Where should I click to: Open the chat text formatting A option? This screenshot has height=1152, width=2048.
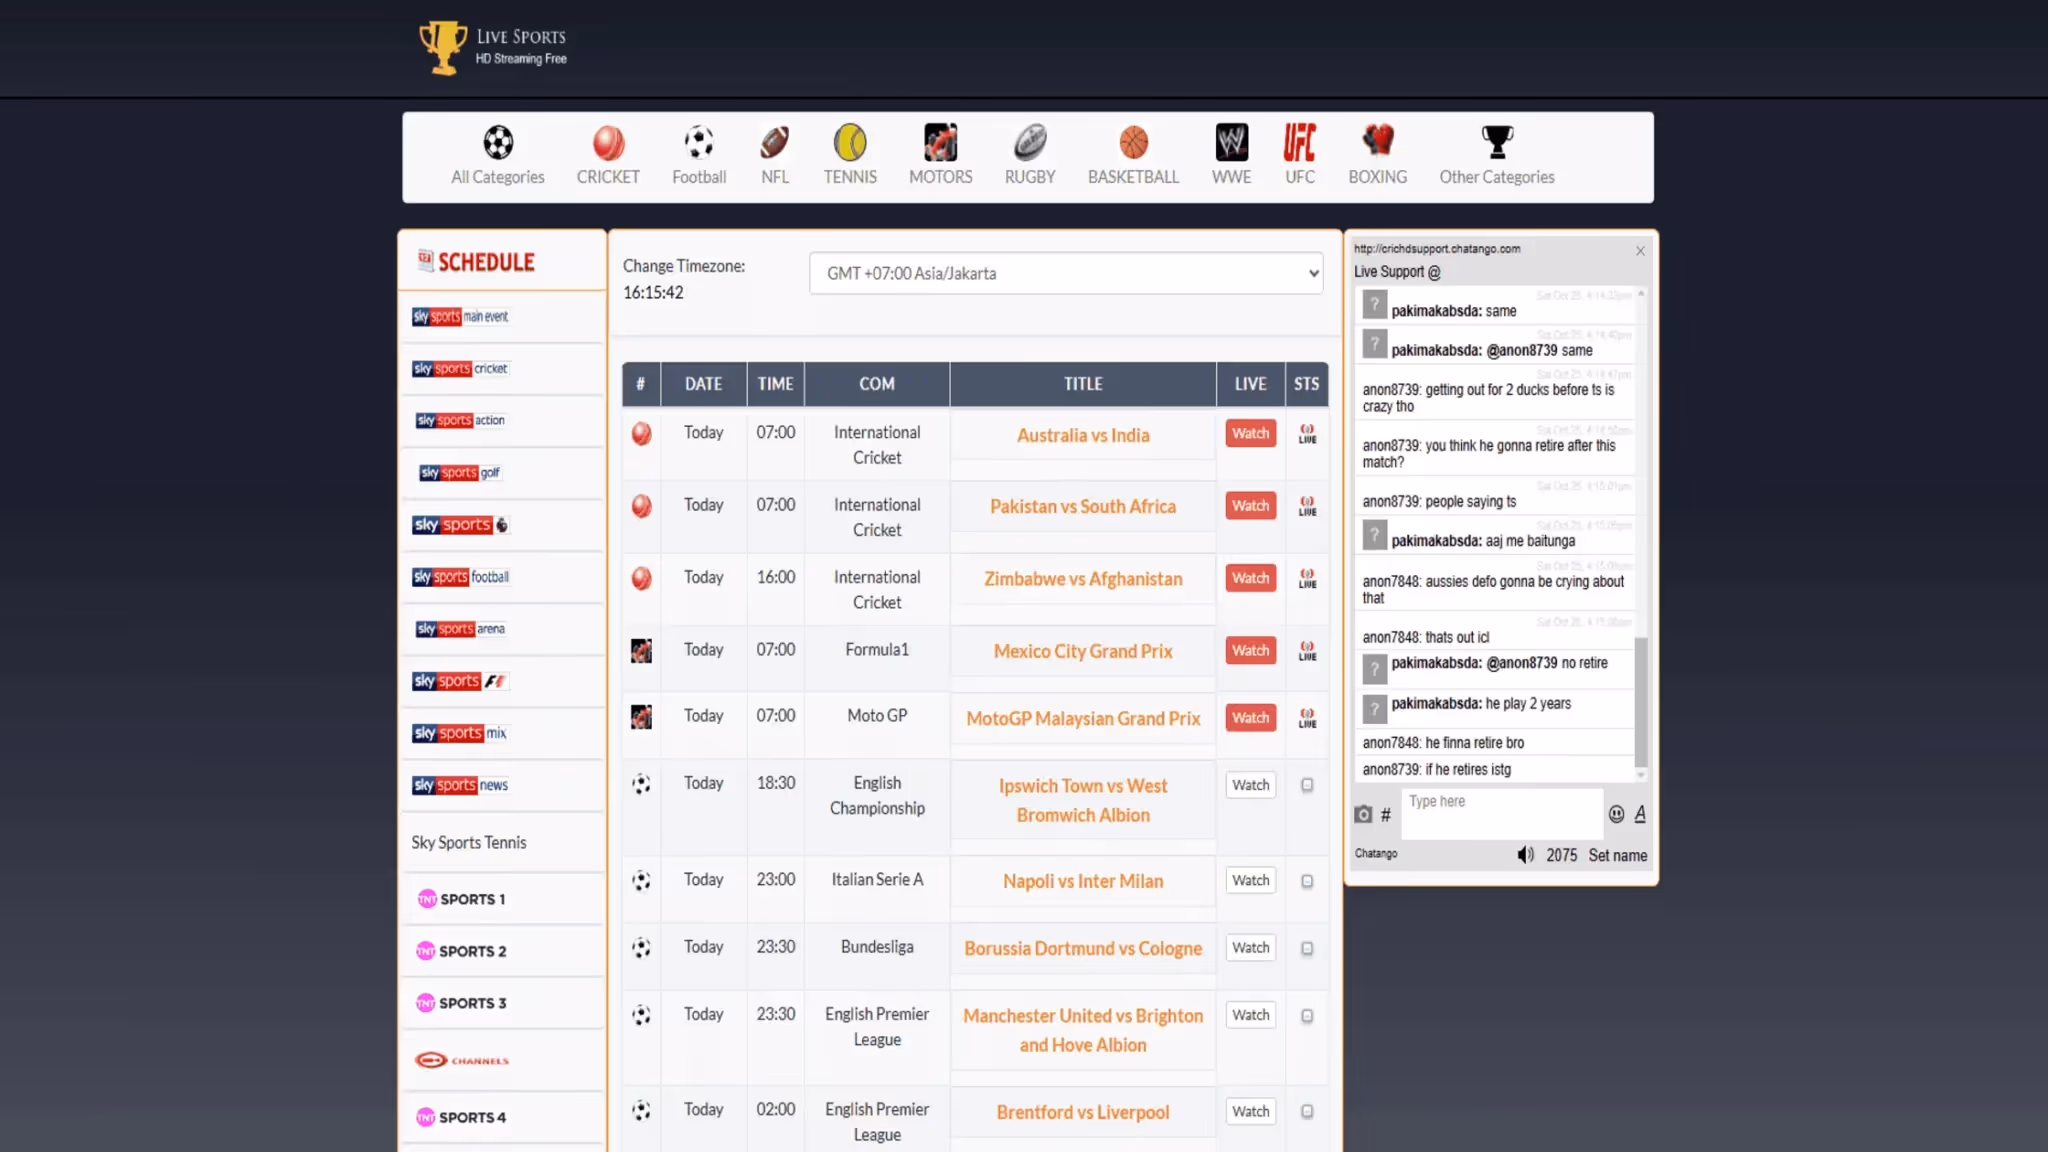(x=1640, y=815)
